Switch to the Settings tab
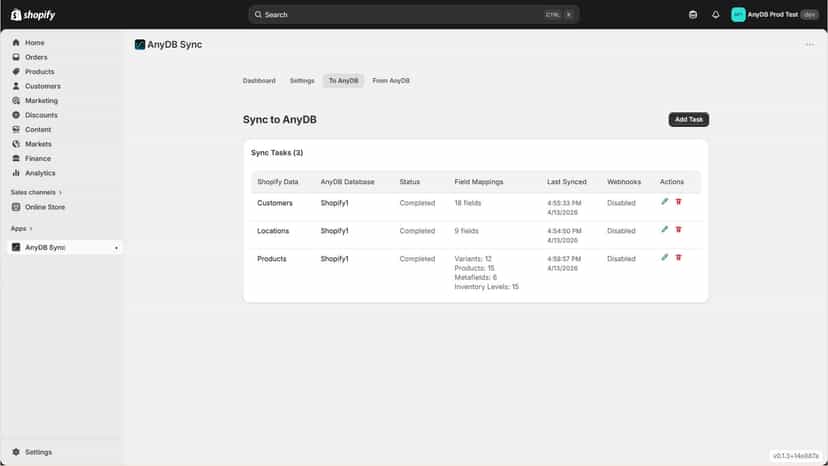 click(x=302, y=81)
